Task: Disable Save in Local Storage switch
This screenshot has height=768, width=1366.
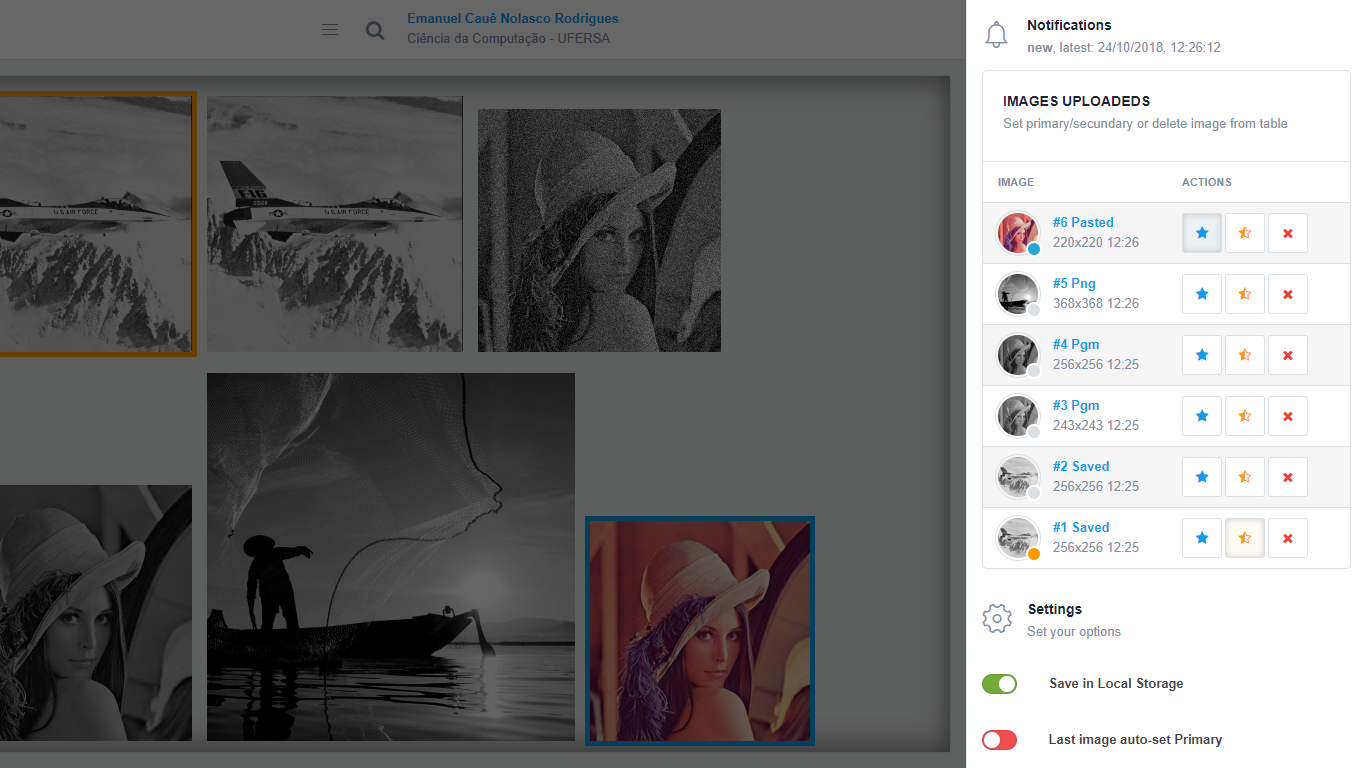Action: 999,684
